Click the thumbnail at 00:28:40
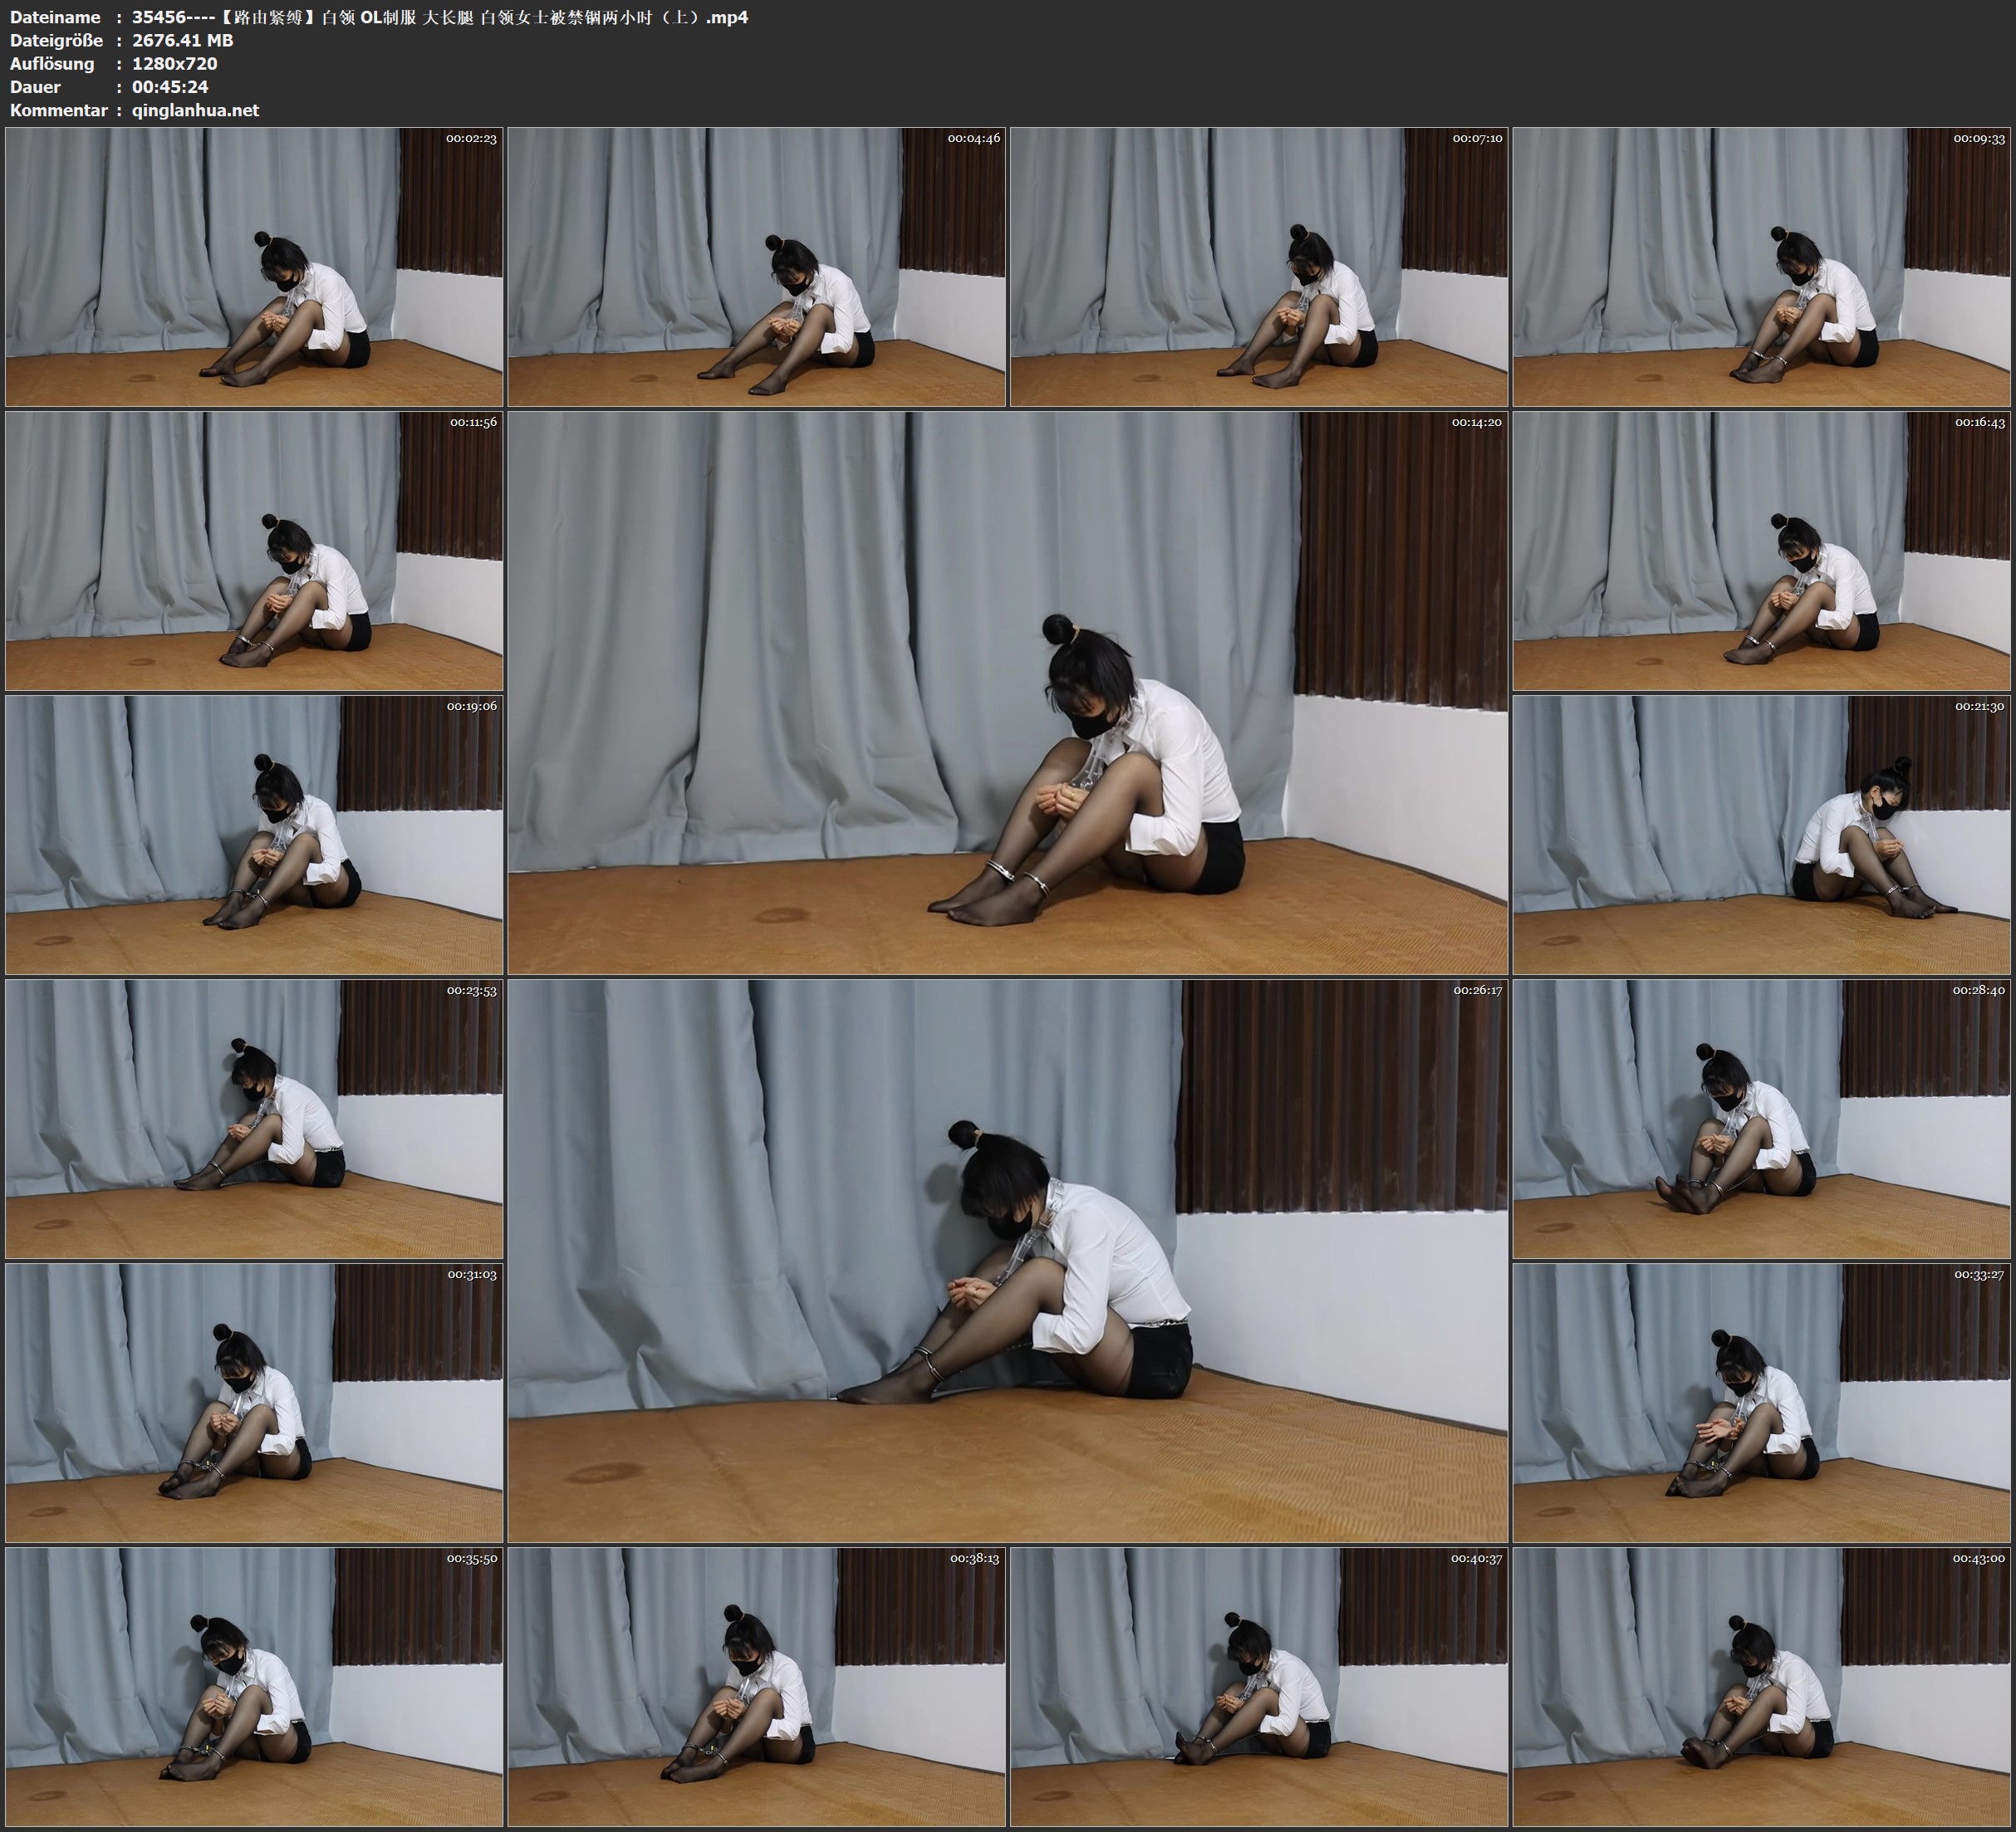The height and width of the screenshot is (1832, 2016). (x=1761, y=1119)
